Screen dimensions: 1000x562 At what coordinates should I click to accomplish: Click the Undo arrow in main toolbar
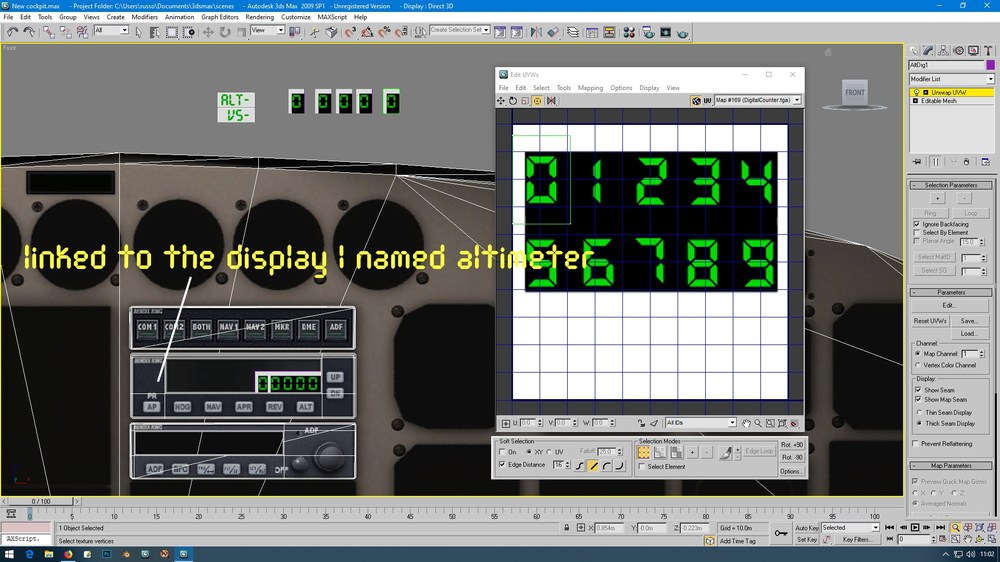pyautogui.click(x=12, y=32)
